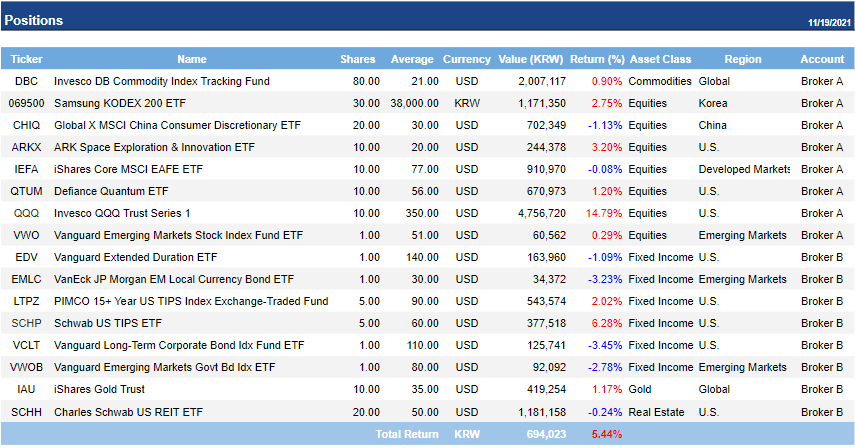855x448 pixels.
Task: Click the QQQ return value 14.79%
Action: [x=606, y=213]
